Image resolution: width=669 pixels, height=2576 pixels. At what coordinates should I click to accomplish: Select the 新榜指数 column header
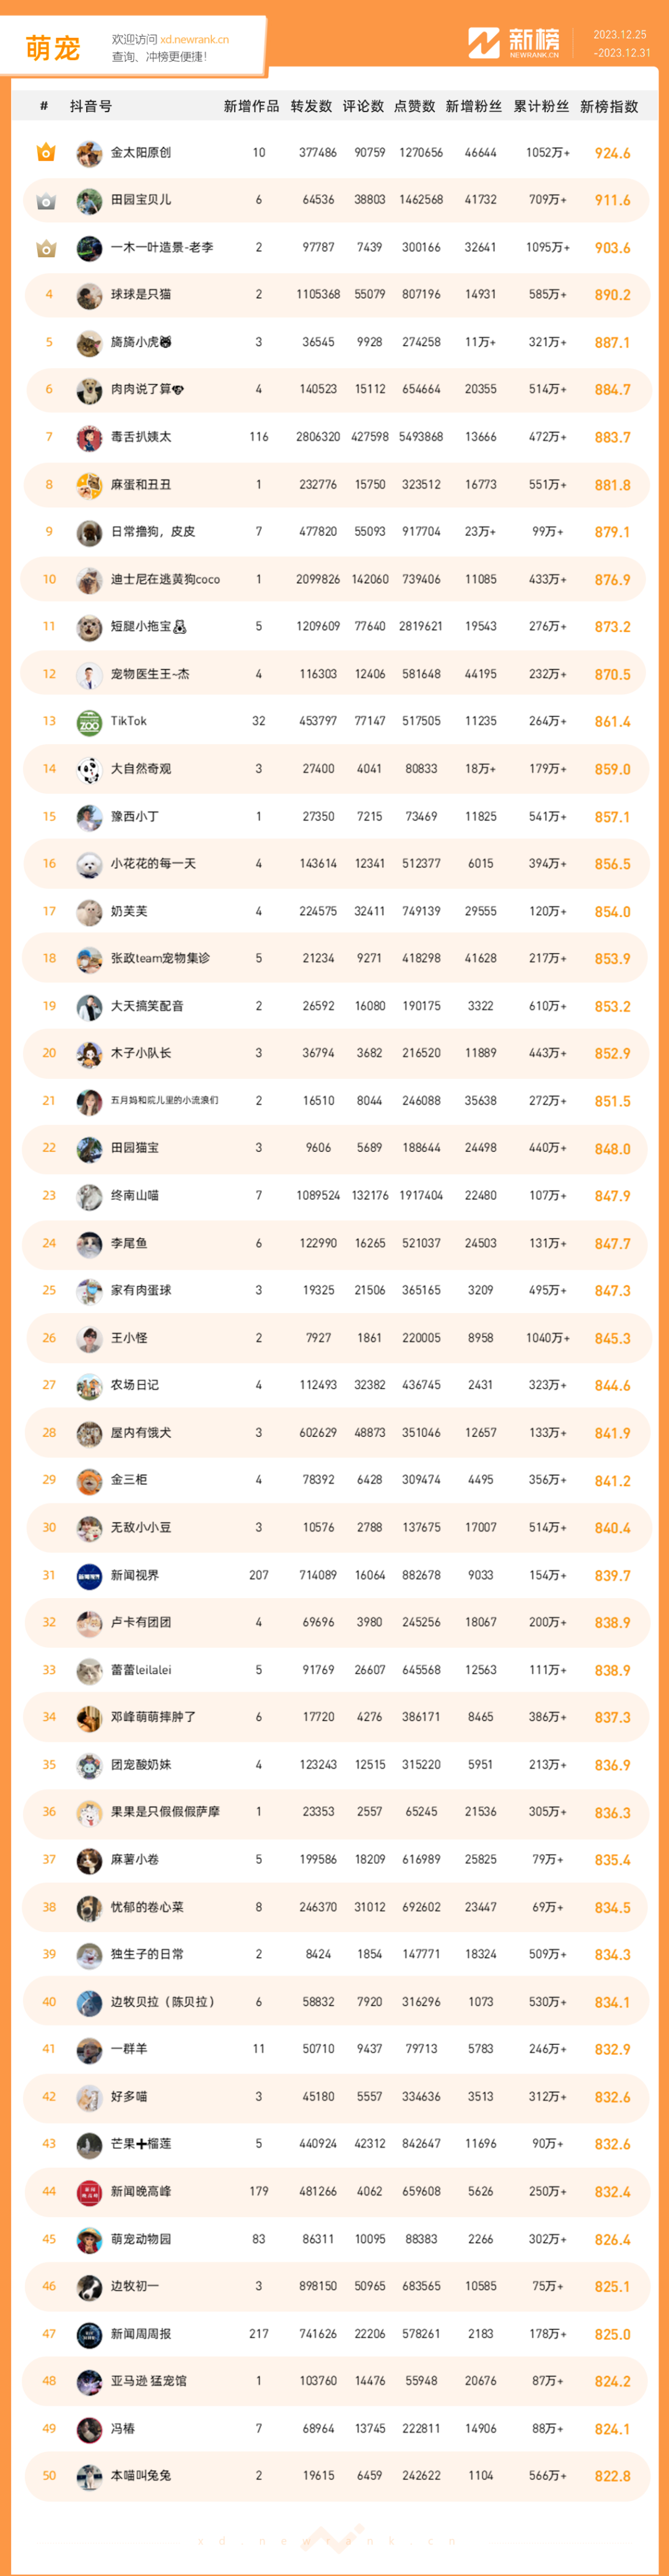click(x=609, y=106)
